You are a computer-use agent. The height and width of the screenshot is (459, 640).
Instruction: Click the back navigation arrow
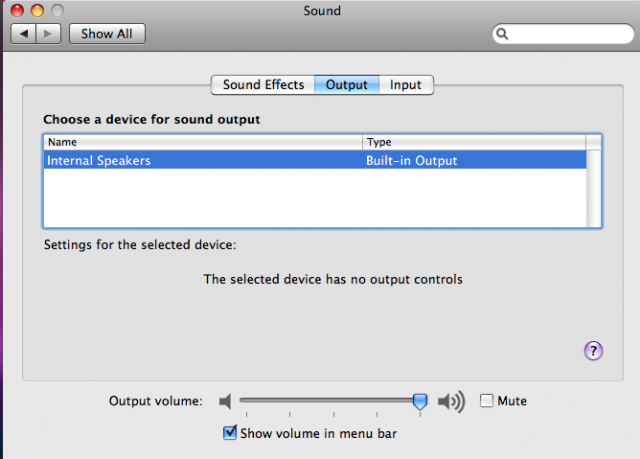[x=24, y=33]
